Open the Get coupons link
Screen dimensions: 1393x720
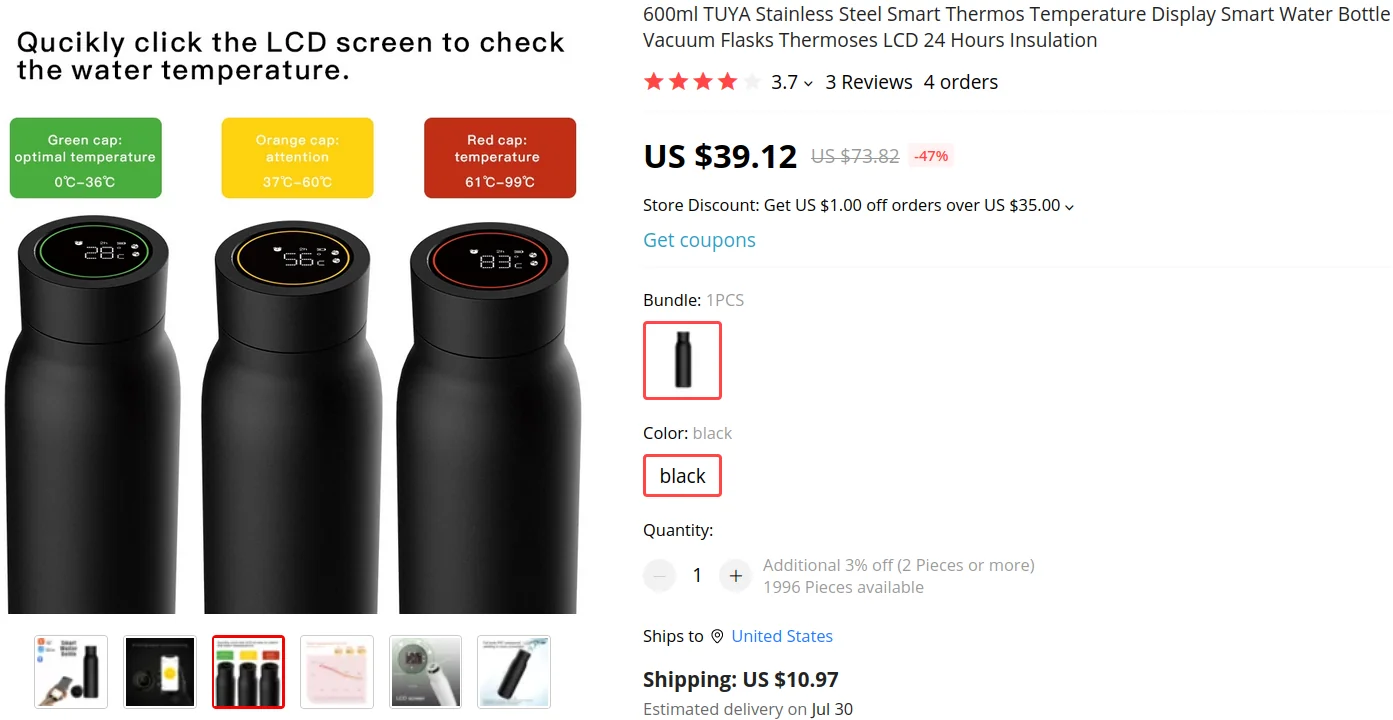click(x=699, y=240)
